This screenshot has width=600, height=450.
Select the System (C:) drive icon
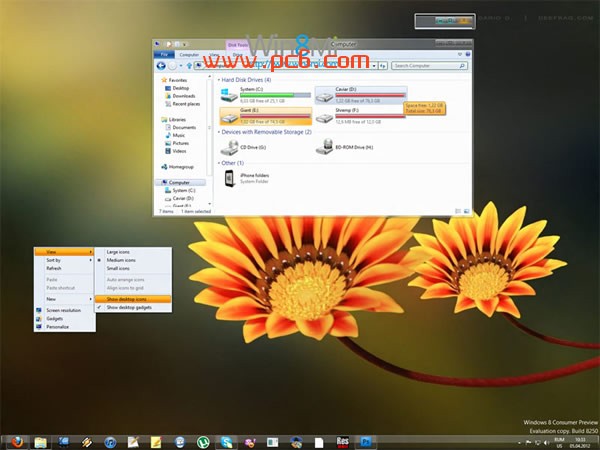coord(229,95)
